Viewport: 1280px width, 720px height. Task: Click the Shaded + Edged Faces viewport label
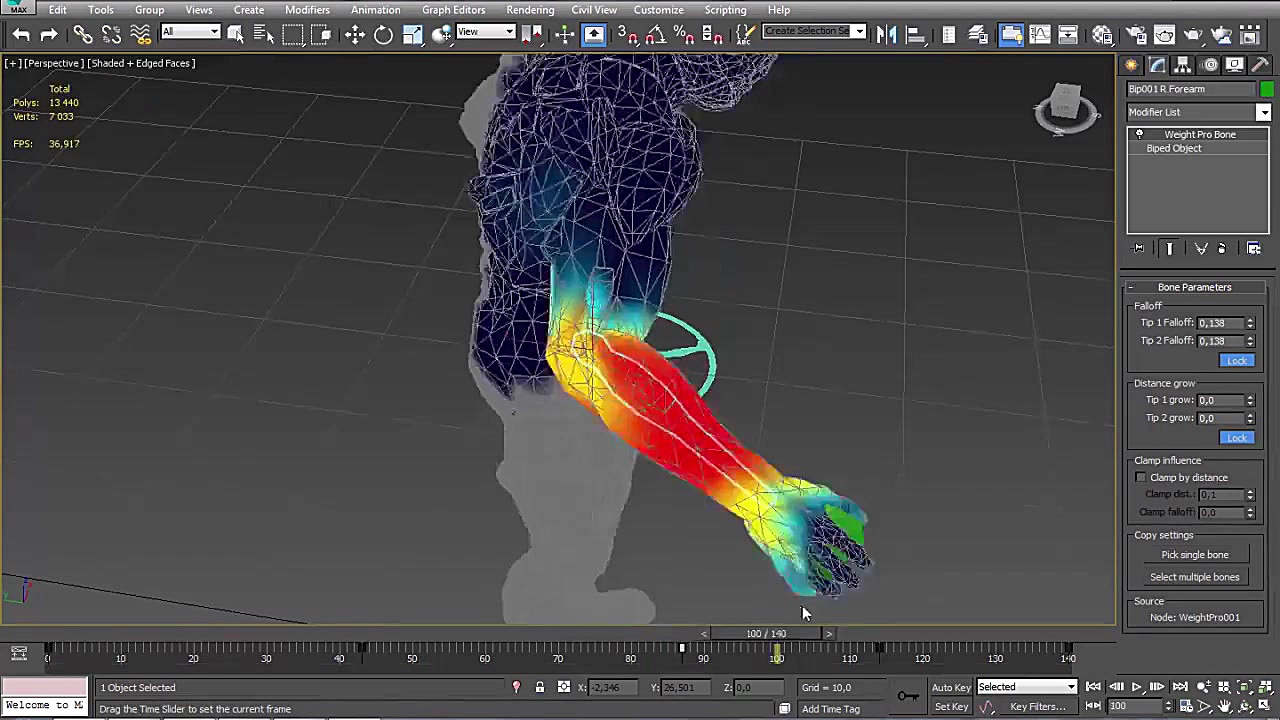[141, 63]
